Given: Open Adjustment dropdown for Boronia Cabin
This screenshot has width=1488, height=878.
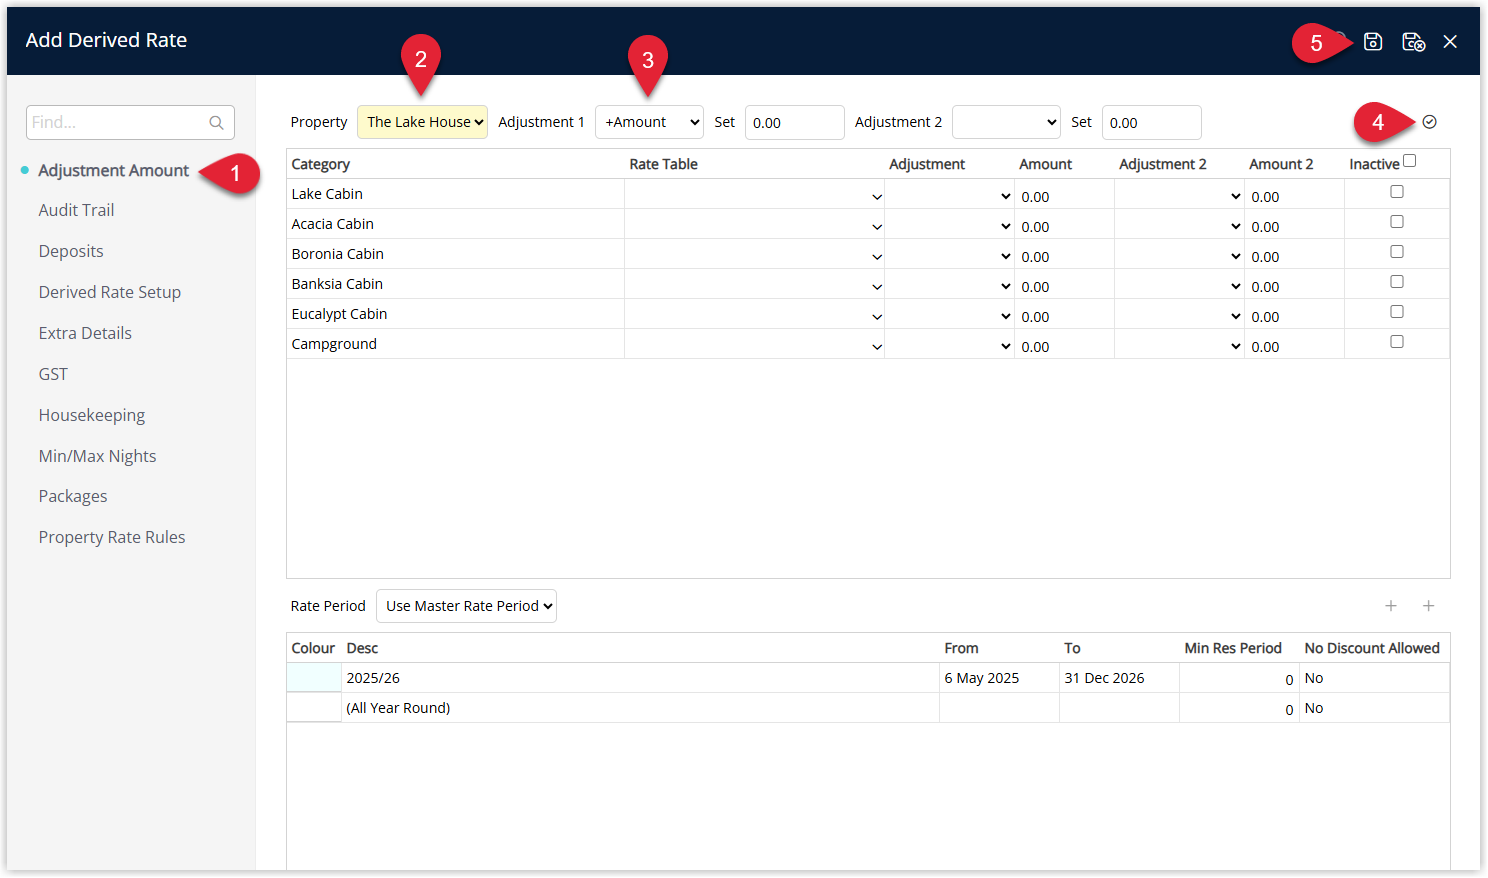Looking at the screenshot, I should point(950,255).
